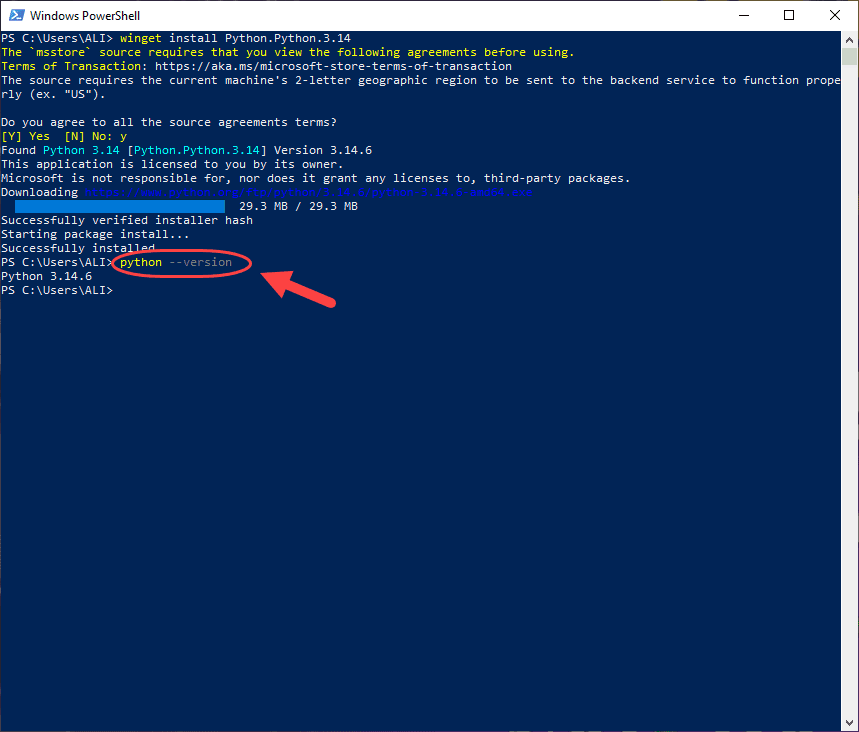Click the Python 3.14.6 output line

click(47, 277)
